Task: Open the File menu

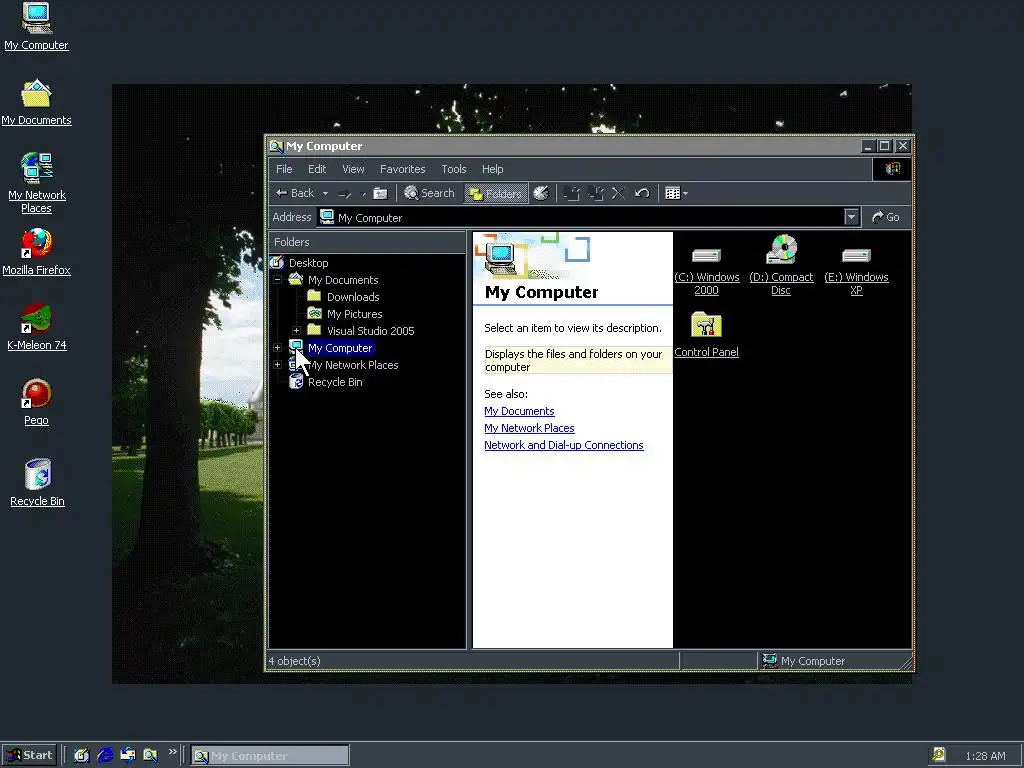Action: (x=284, y=169)
